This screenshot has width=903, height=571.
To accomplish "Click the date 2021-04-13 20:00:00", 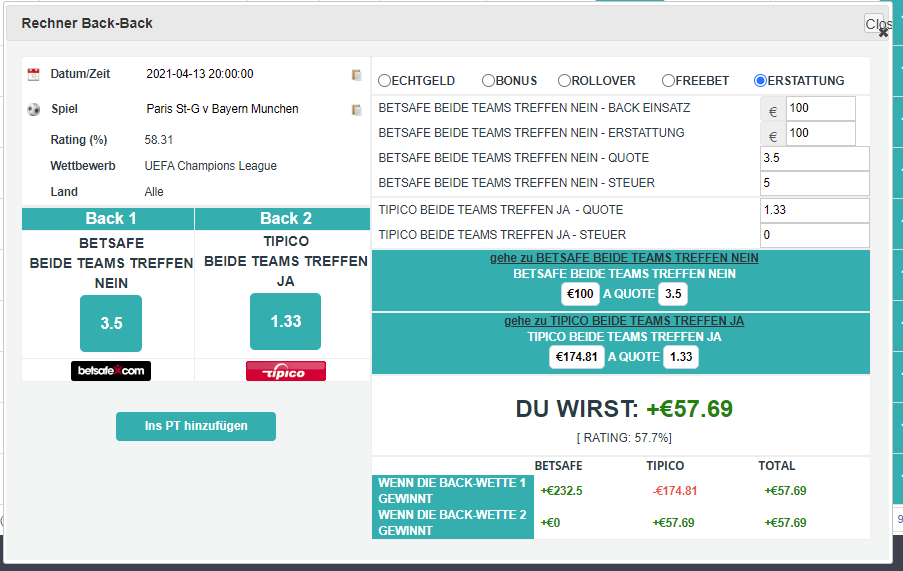I will (200, 74).
